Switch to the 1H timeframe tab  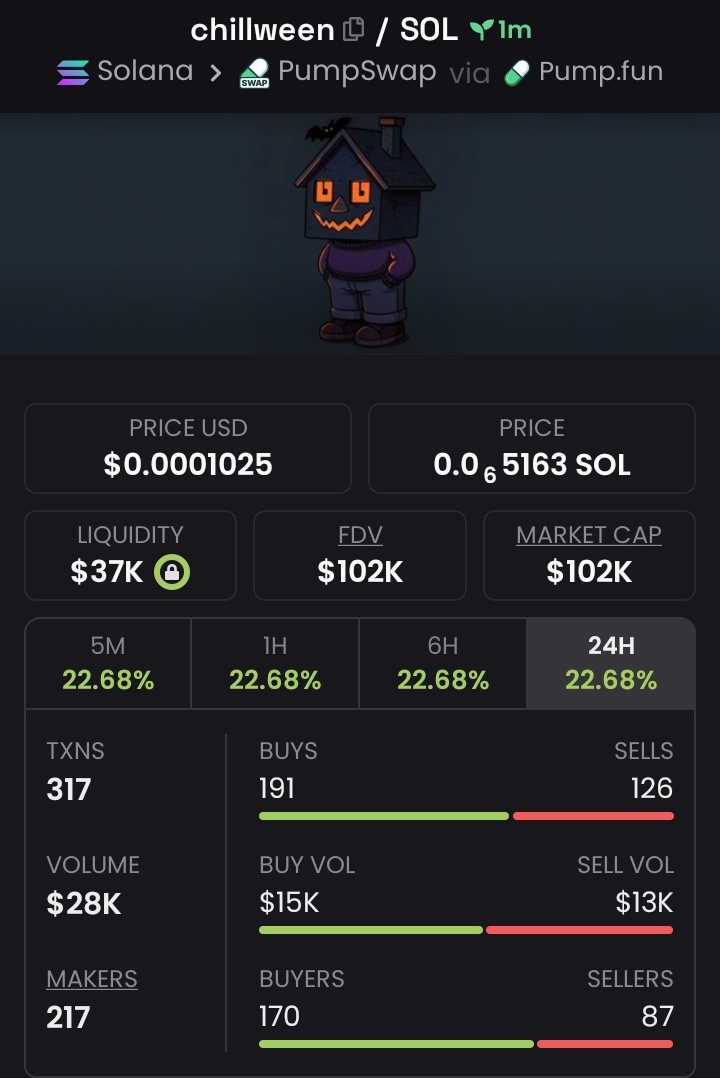275,663
